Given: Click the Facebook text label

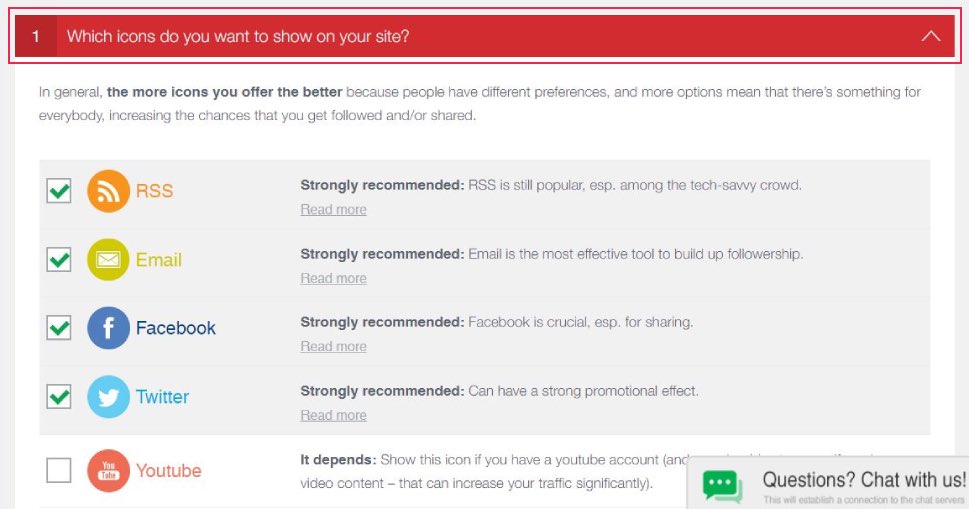Looking at the screenshot, I should [176, 328].
